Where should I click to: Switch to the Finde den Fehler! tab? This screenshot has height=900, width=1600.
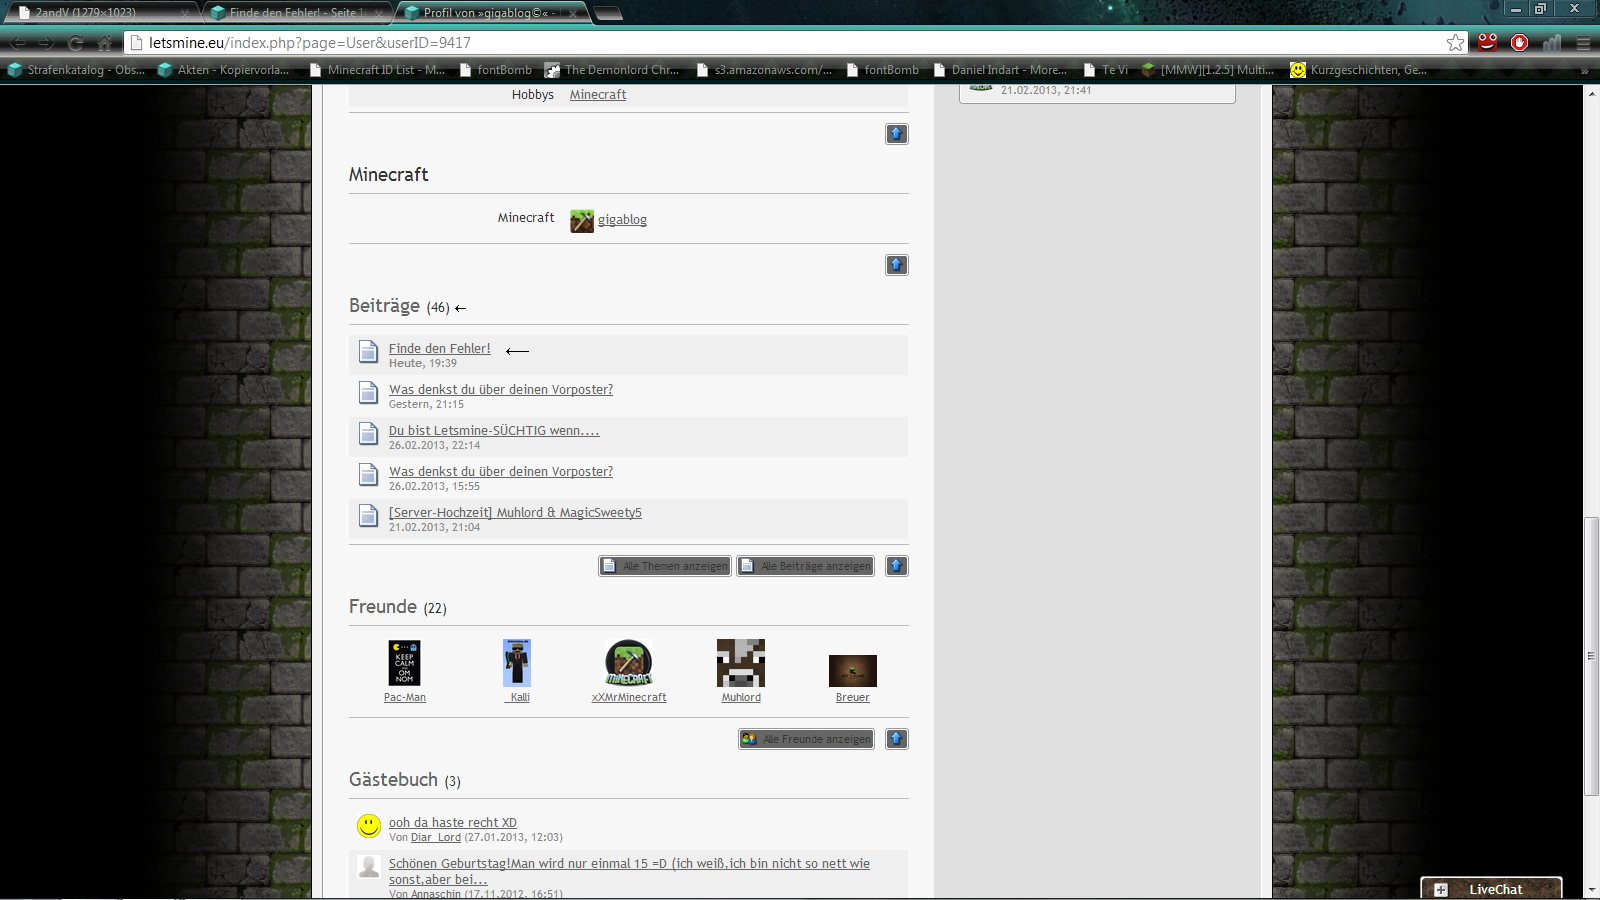point(292,13)
